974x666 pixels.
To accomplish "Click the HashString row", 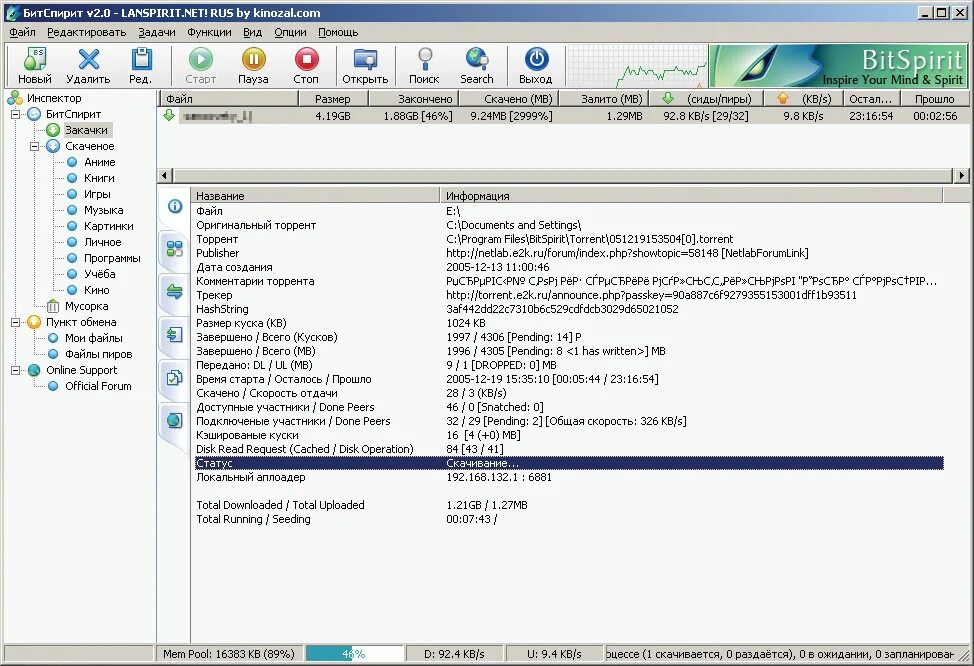I will tap(569, 309).
